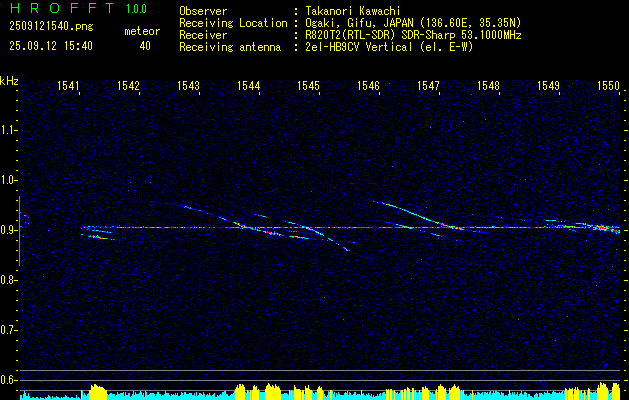Click the 1544 time marker

[249, 85]
